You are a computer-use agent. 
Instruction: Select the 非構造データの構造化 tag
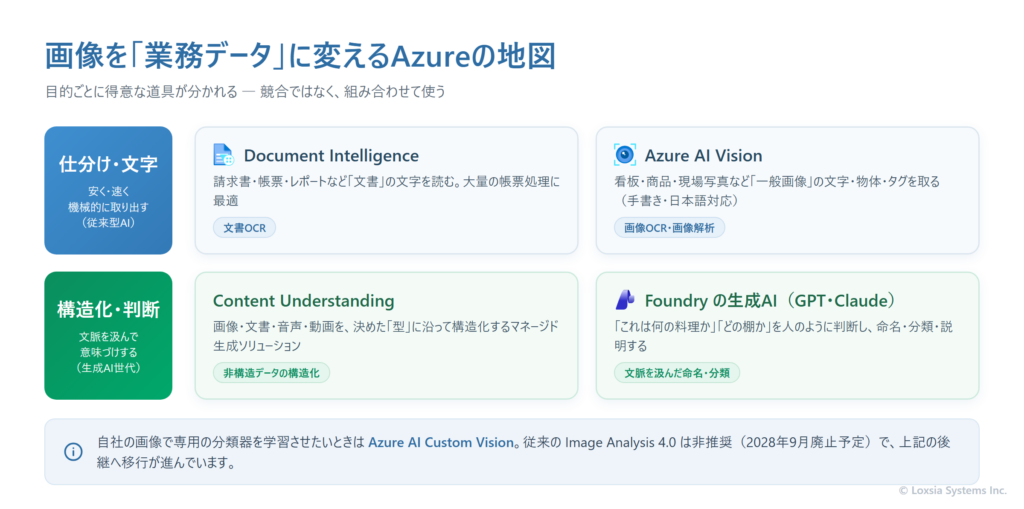tap(272, 372)
